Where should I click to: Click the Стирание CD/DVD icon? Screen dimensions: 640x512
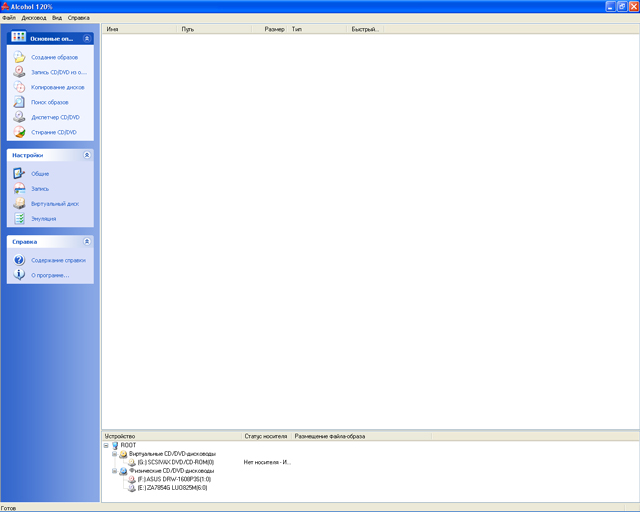tap(19, 132)
